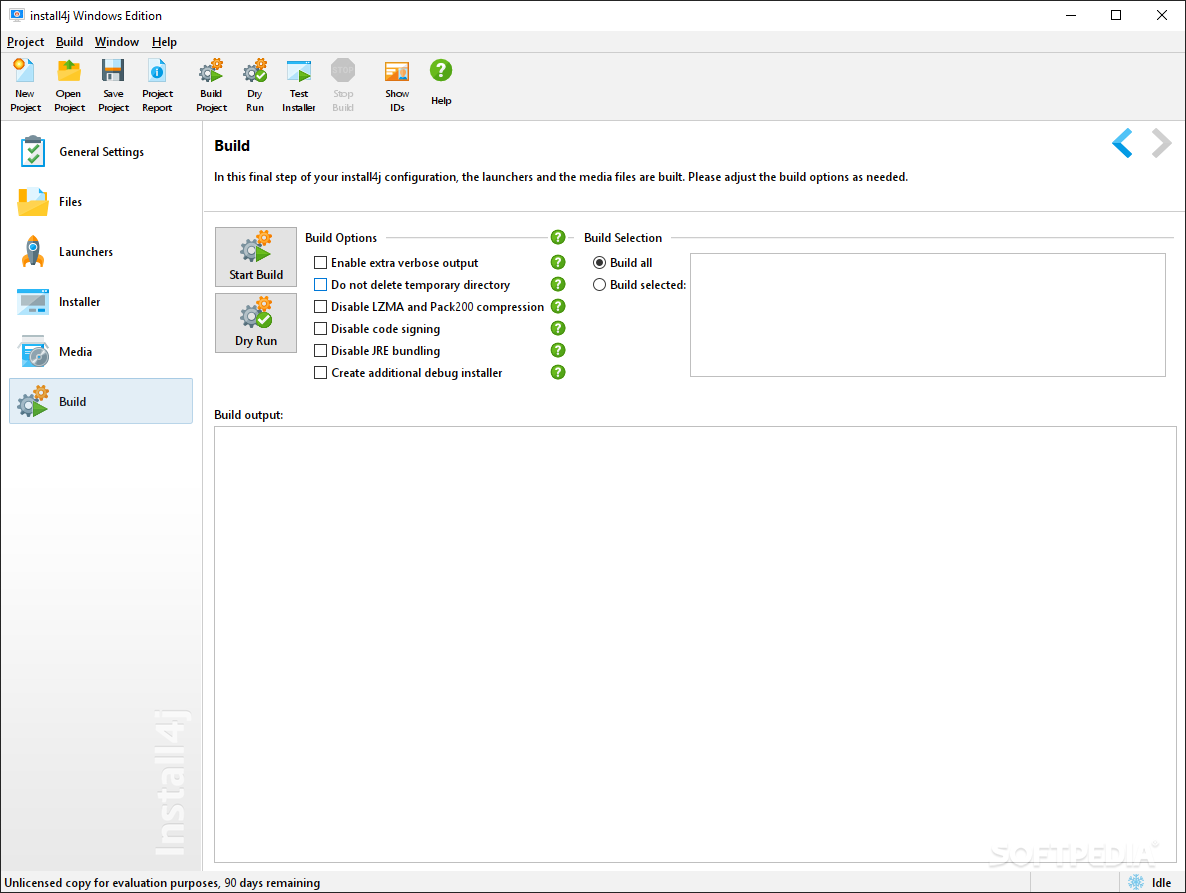Screen dimensions: 1186x893
Task: Show help for additional debug installer
Action: pos(558,372)
